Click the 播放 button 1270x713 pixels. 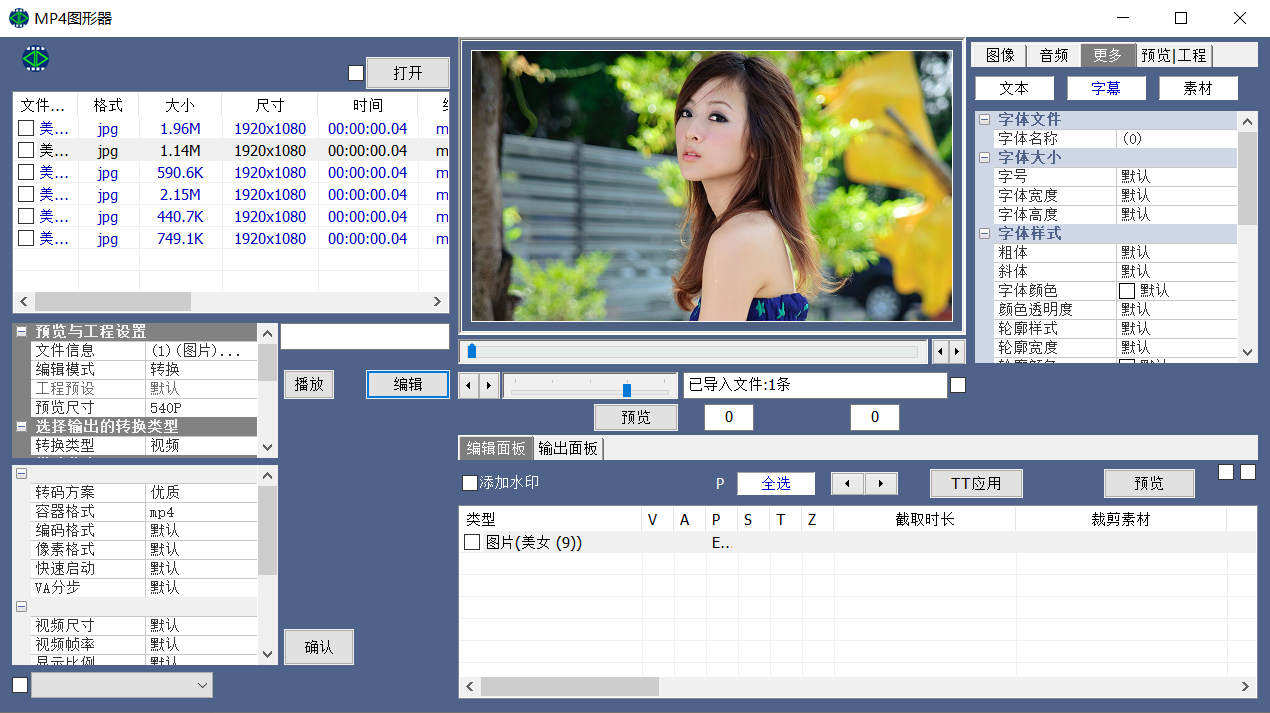pos(309,384)
